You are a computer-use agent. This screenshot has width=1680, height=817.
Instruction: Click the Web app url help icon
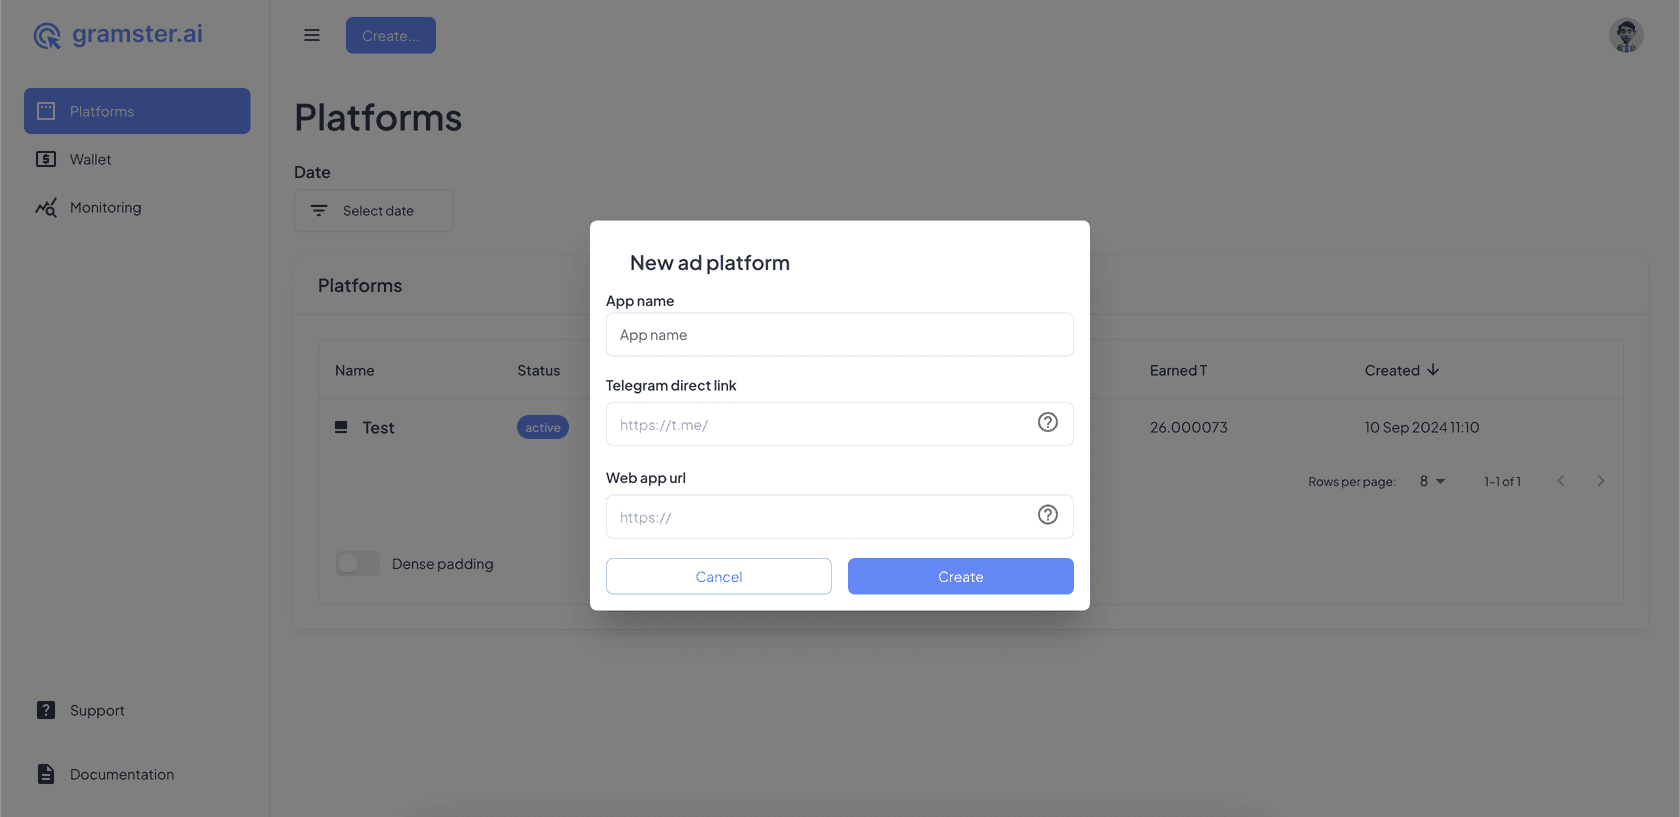click(1047, 515)
